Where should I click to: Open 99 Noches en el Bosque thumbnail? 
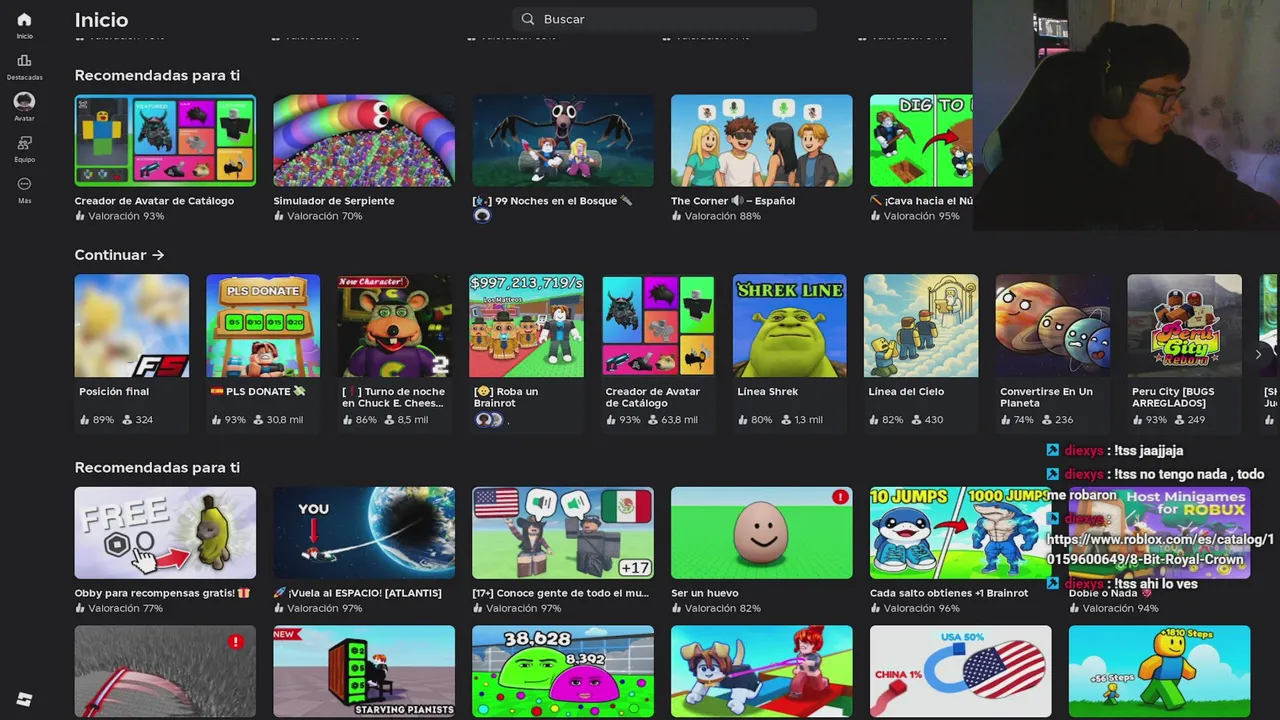coord(563,140)
